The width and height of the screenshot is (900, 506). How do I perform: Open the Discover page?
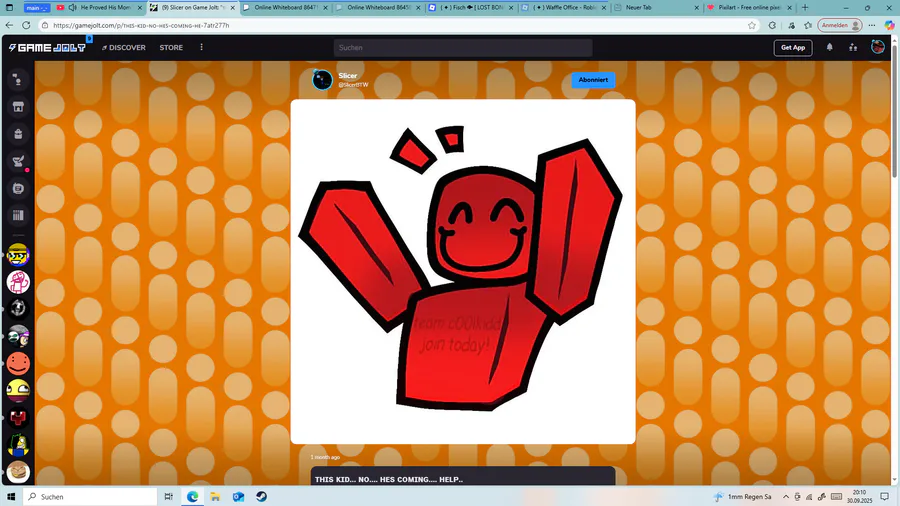[x=123, y=48]
